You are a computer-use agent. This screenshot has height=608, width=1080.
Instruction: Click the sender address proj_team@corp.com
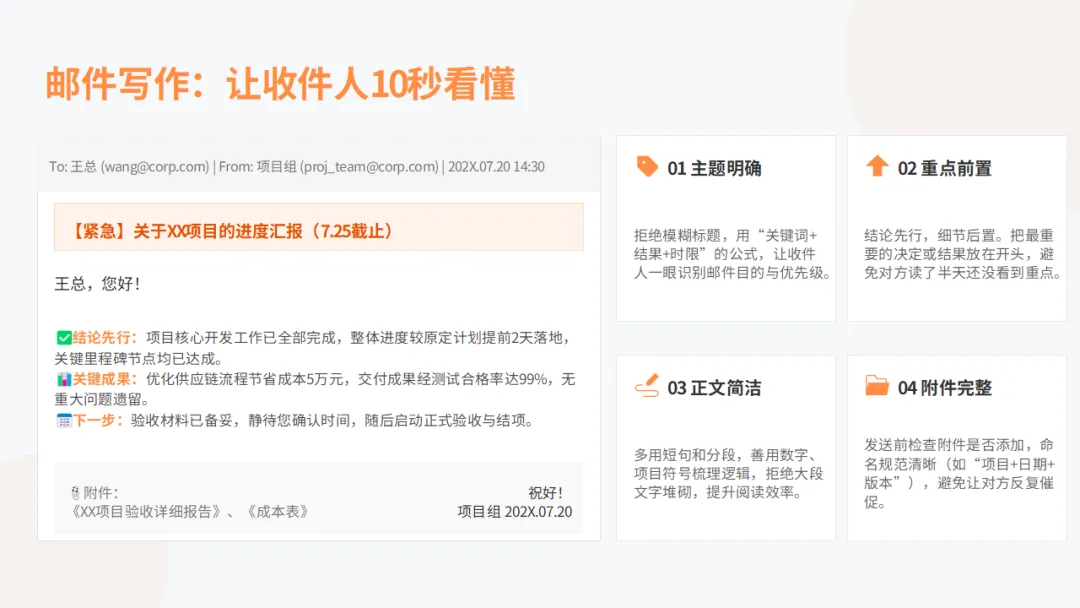pyautogui.click(x=368, y=167)
